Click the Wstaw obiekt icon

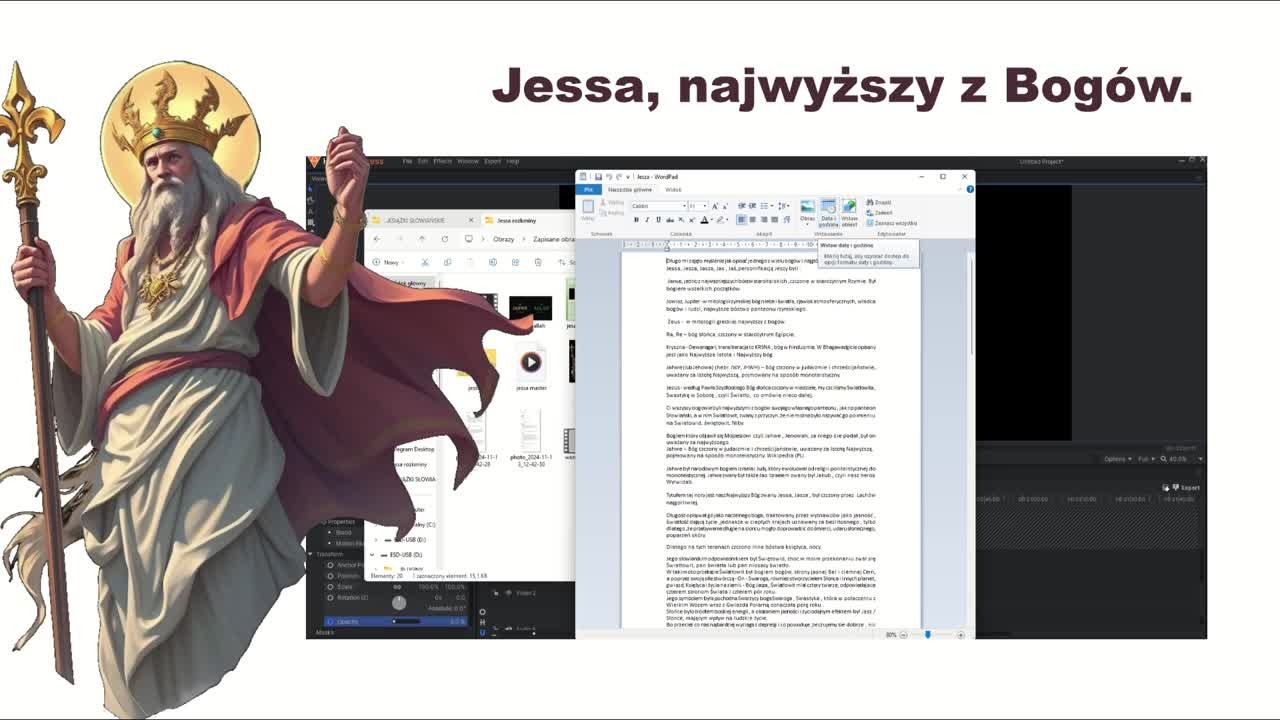[849, 212]
